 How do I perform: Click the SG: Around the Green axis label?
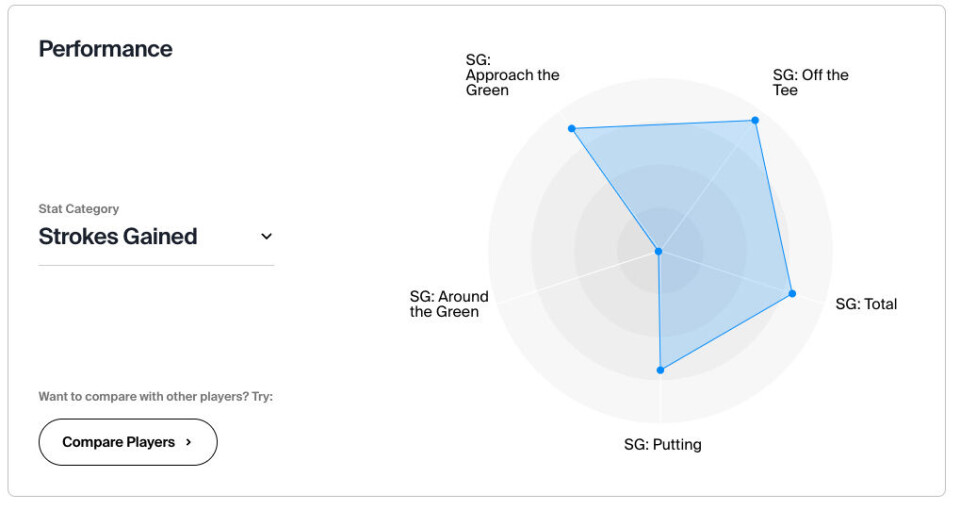pos(449,304)
